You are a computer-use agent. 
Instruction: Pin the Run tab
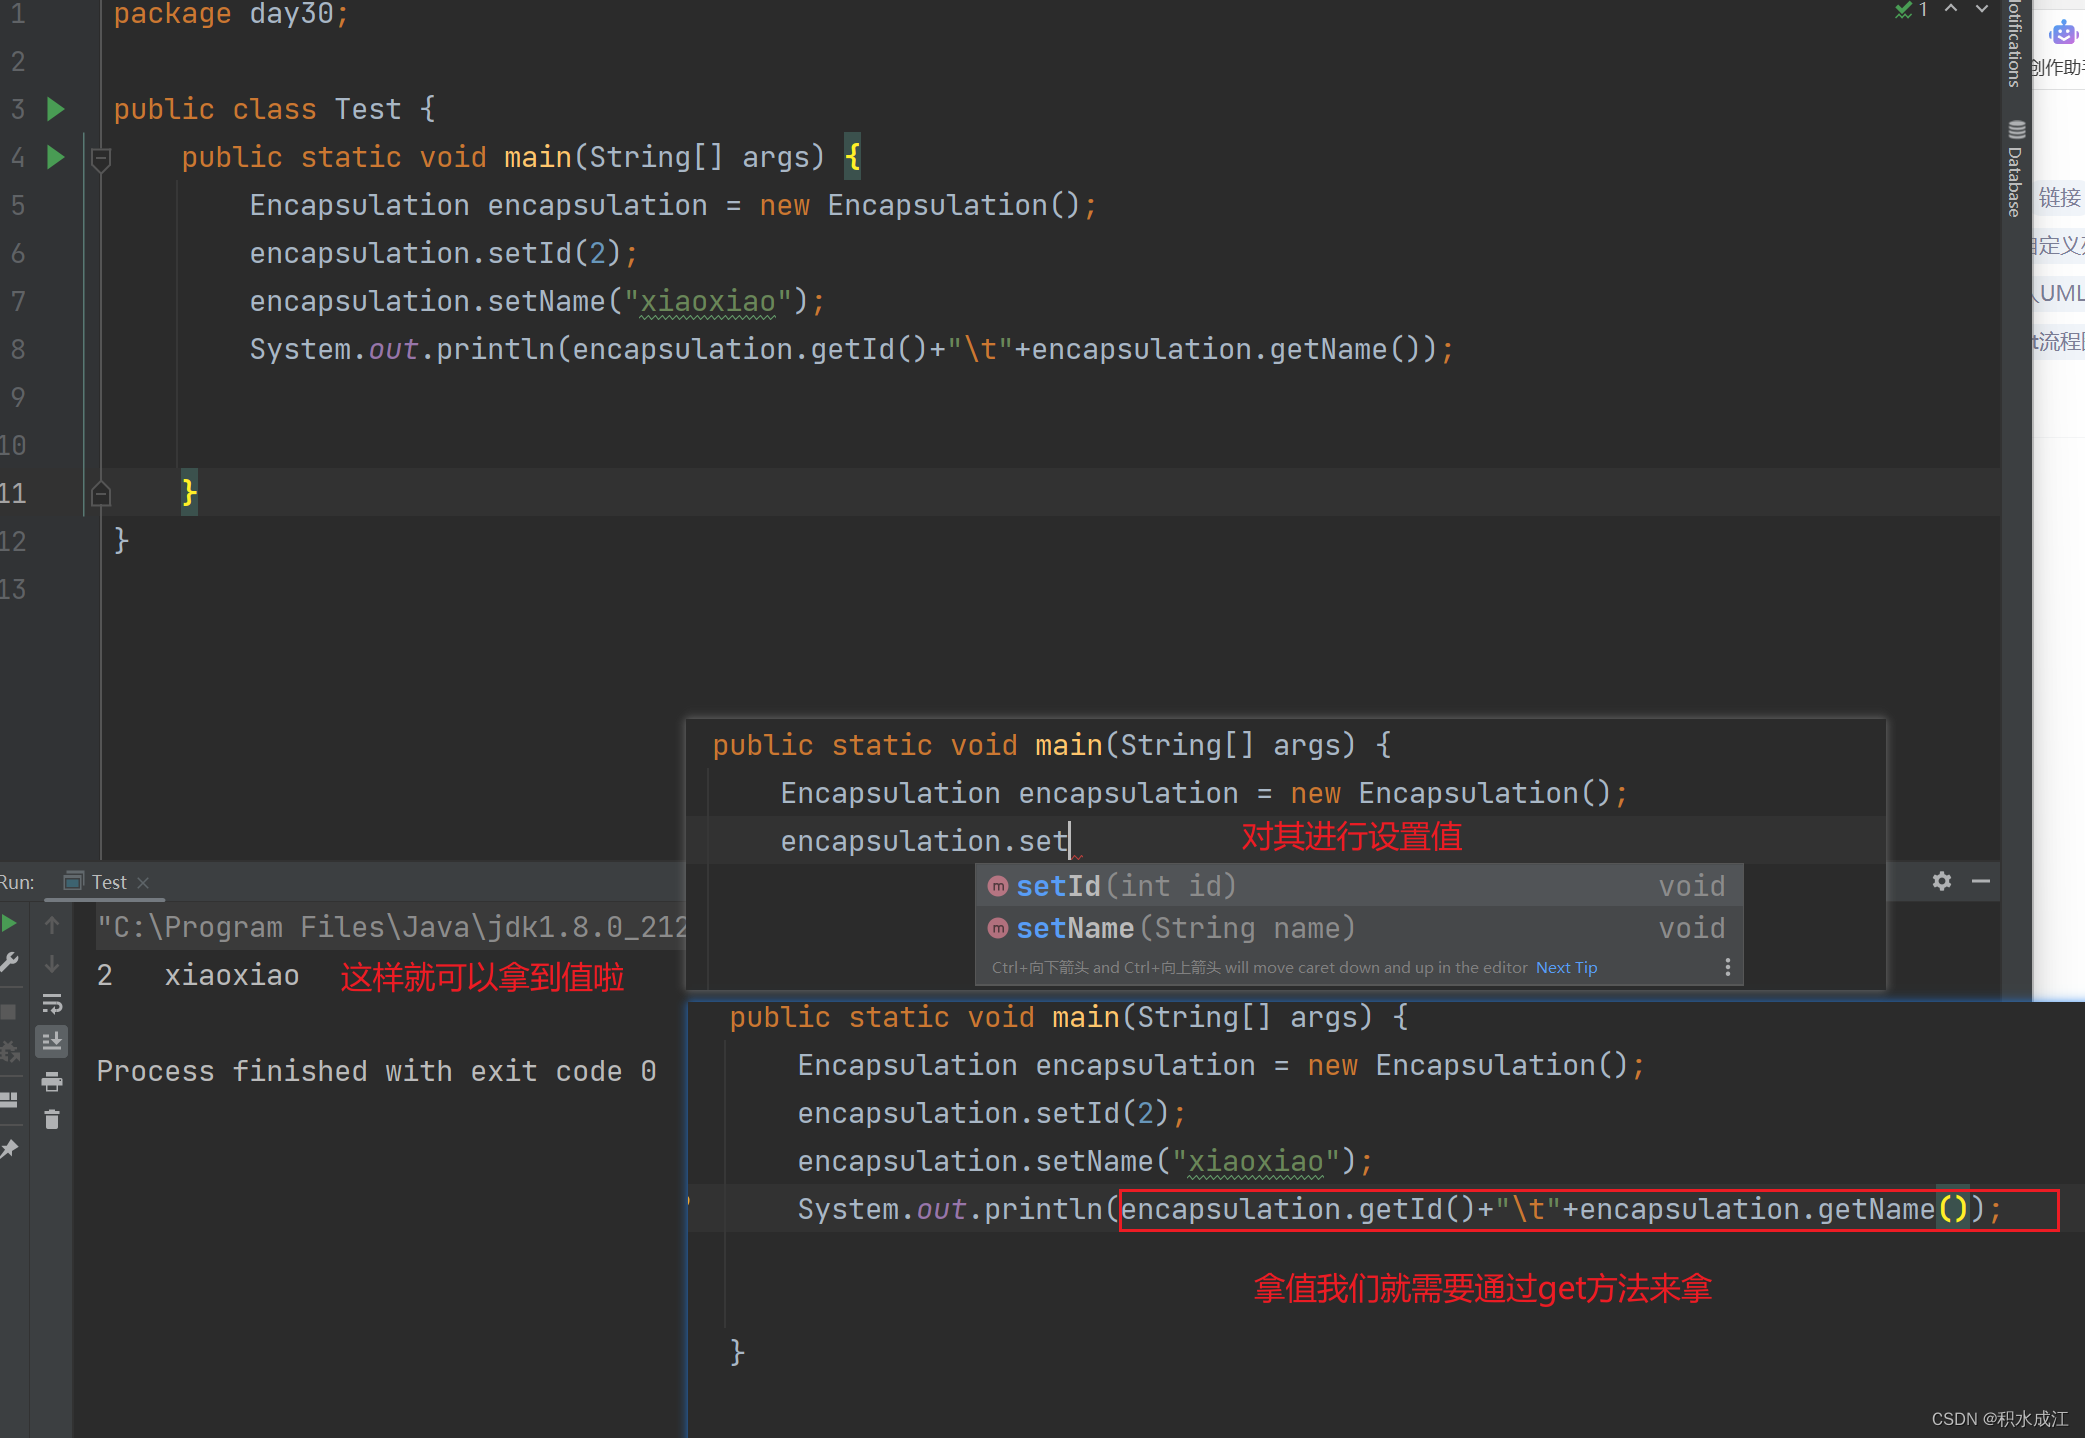coord(9,1149)
